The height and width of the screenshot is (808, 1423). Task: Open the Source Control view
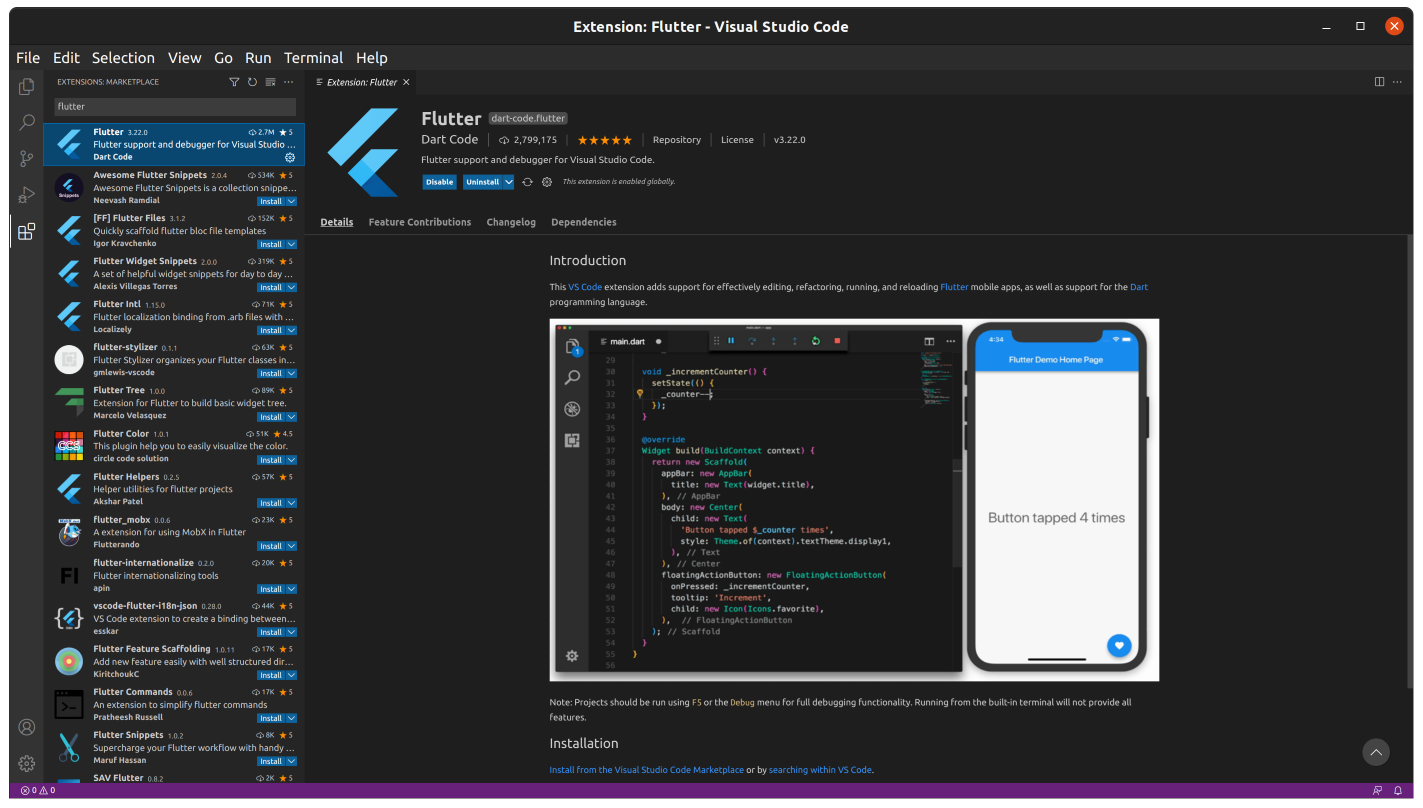(27, 158)
